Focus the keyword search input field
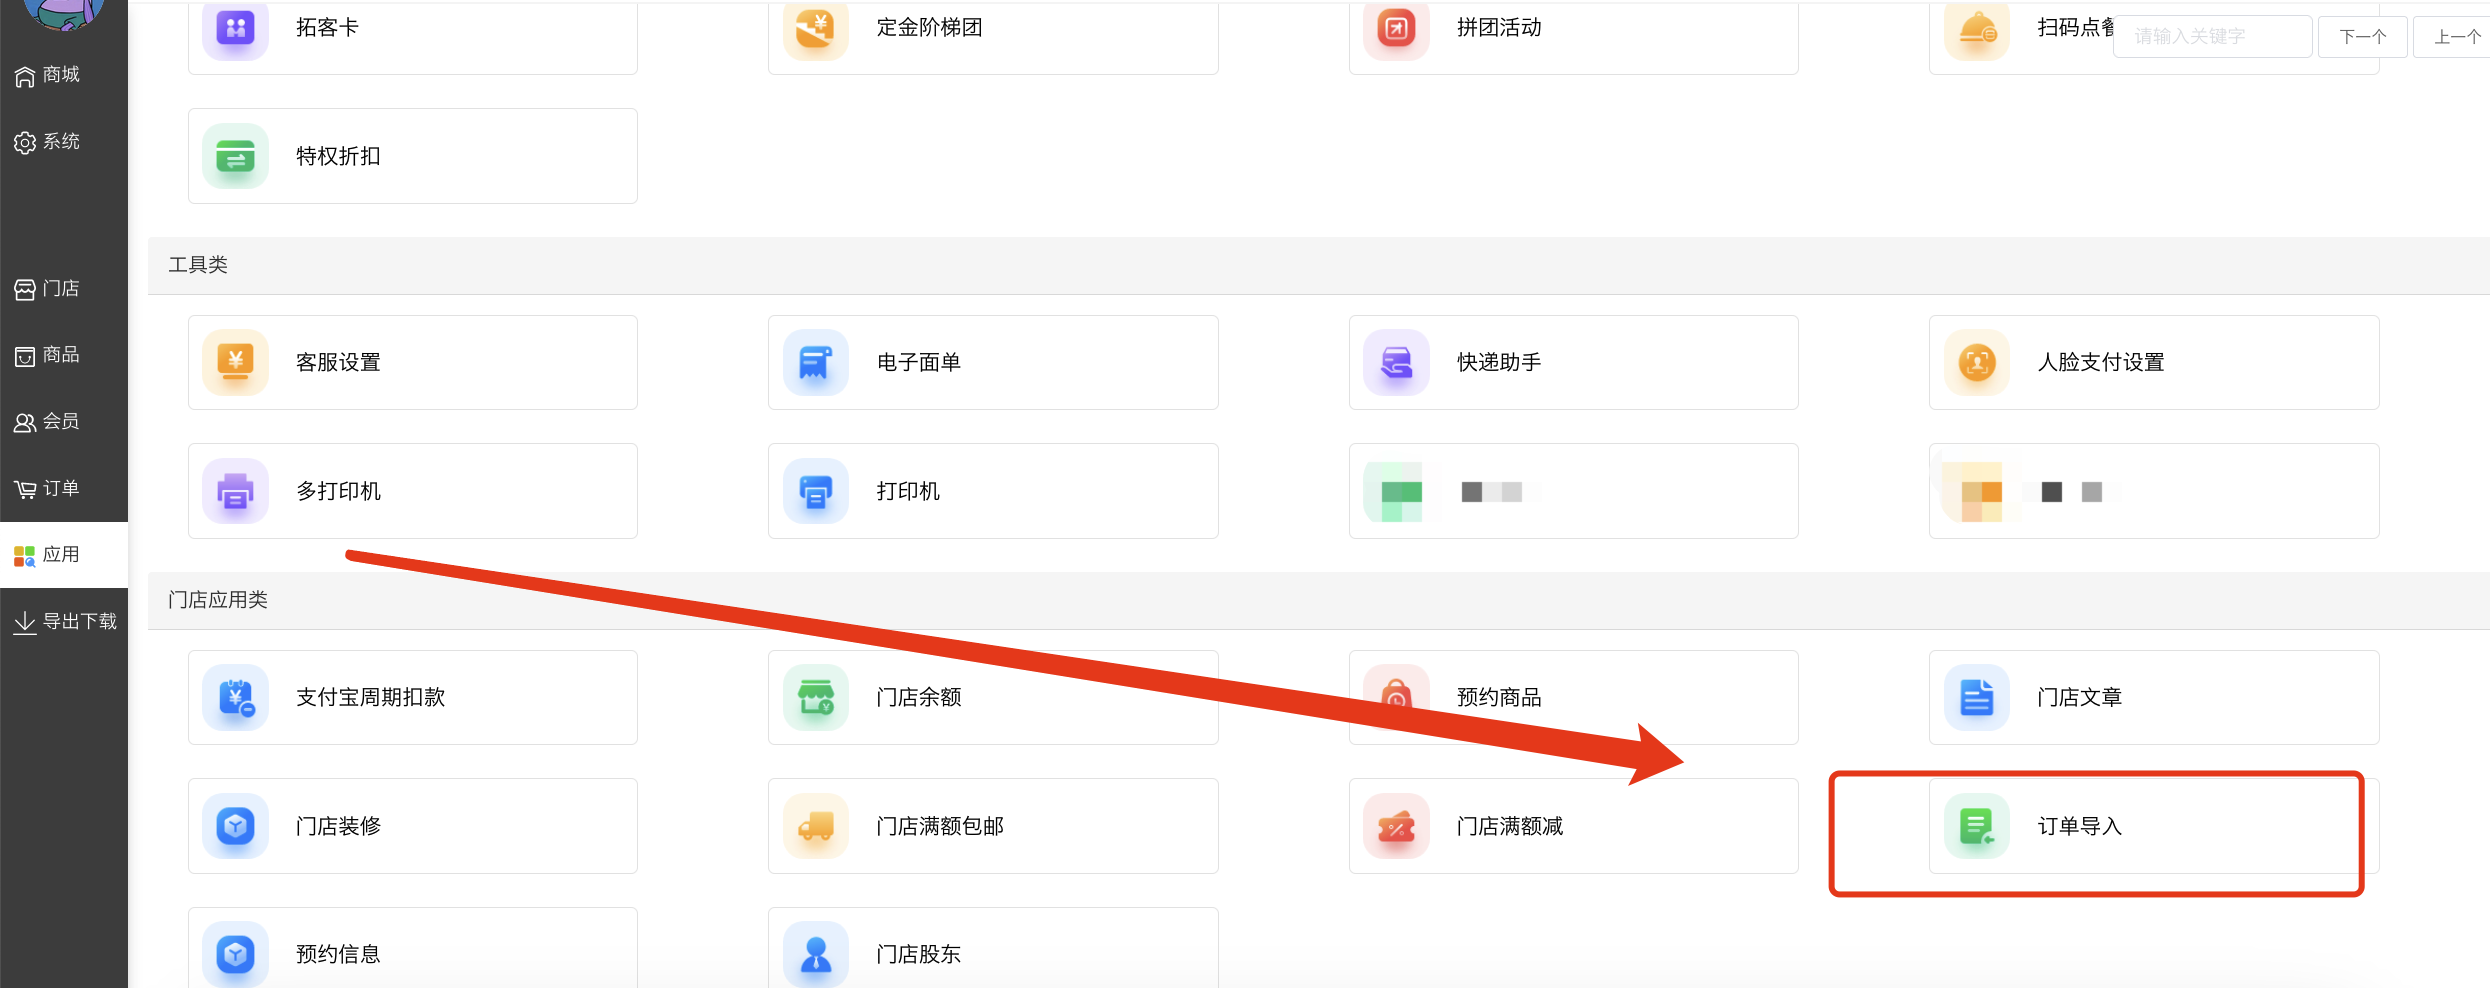This screenshot has width=2490, height=988. [x=2212, y=37]
